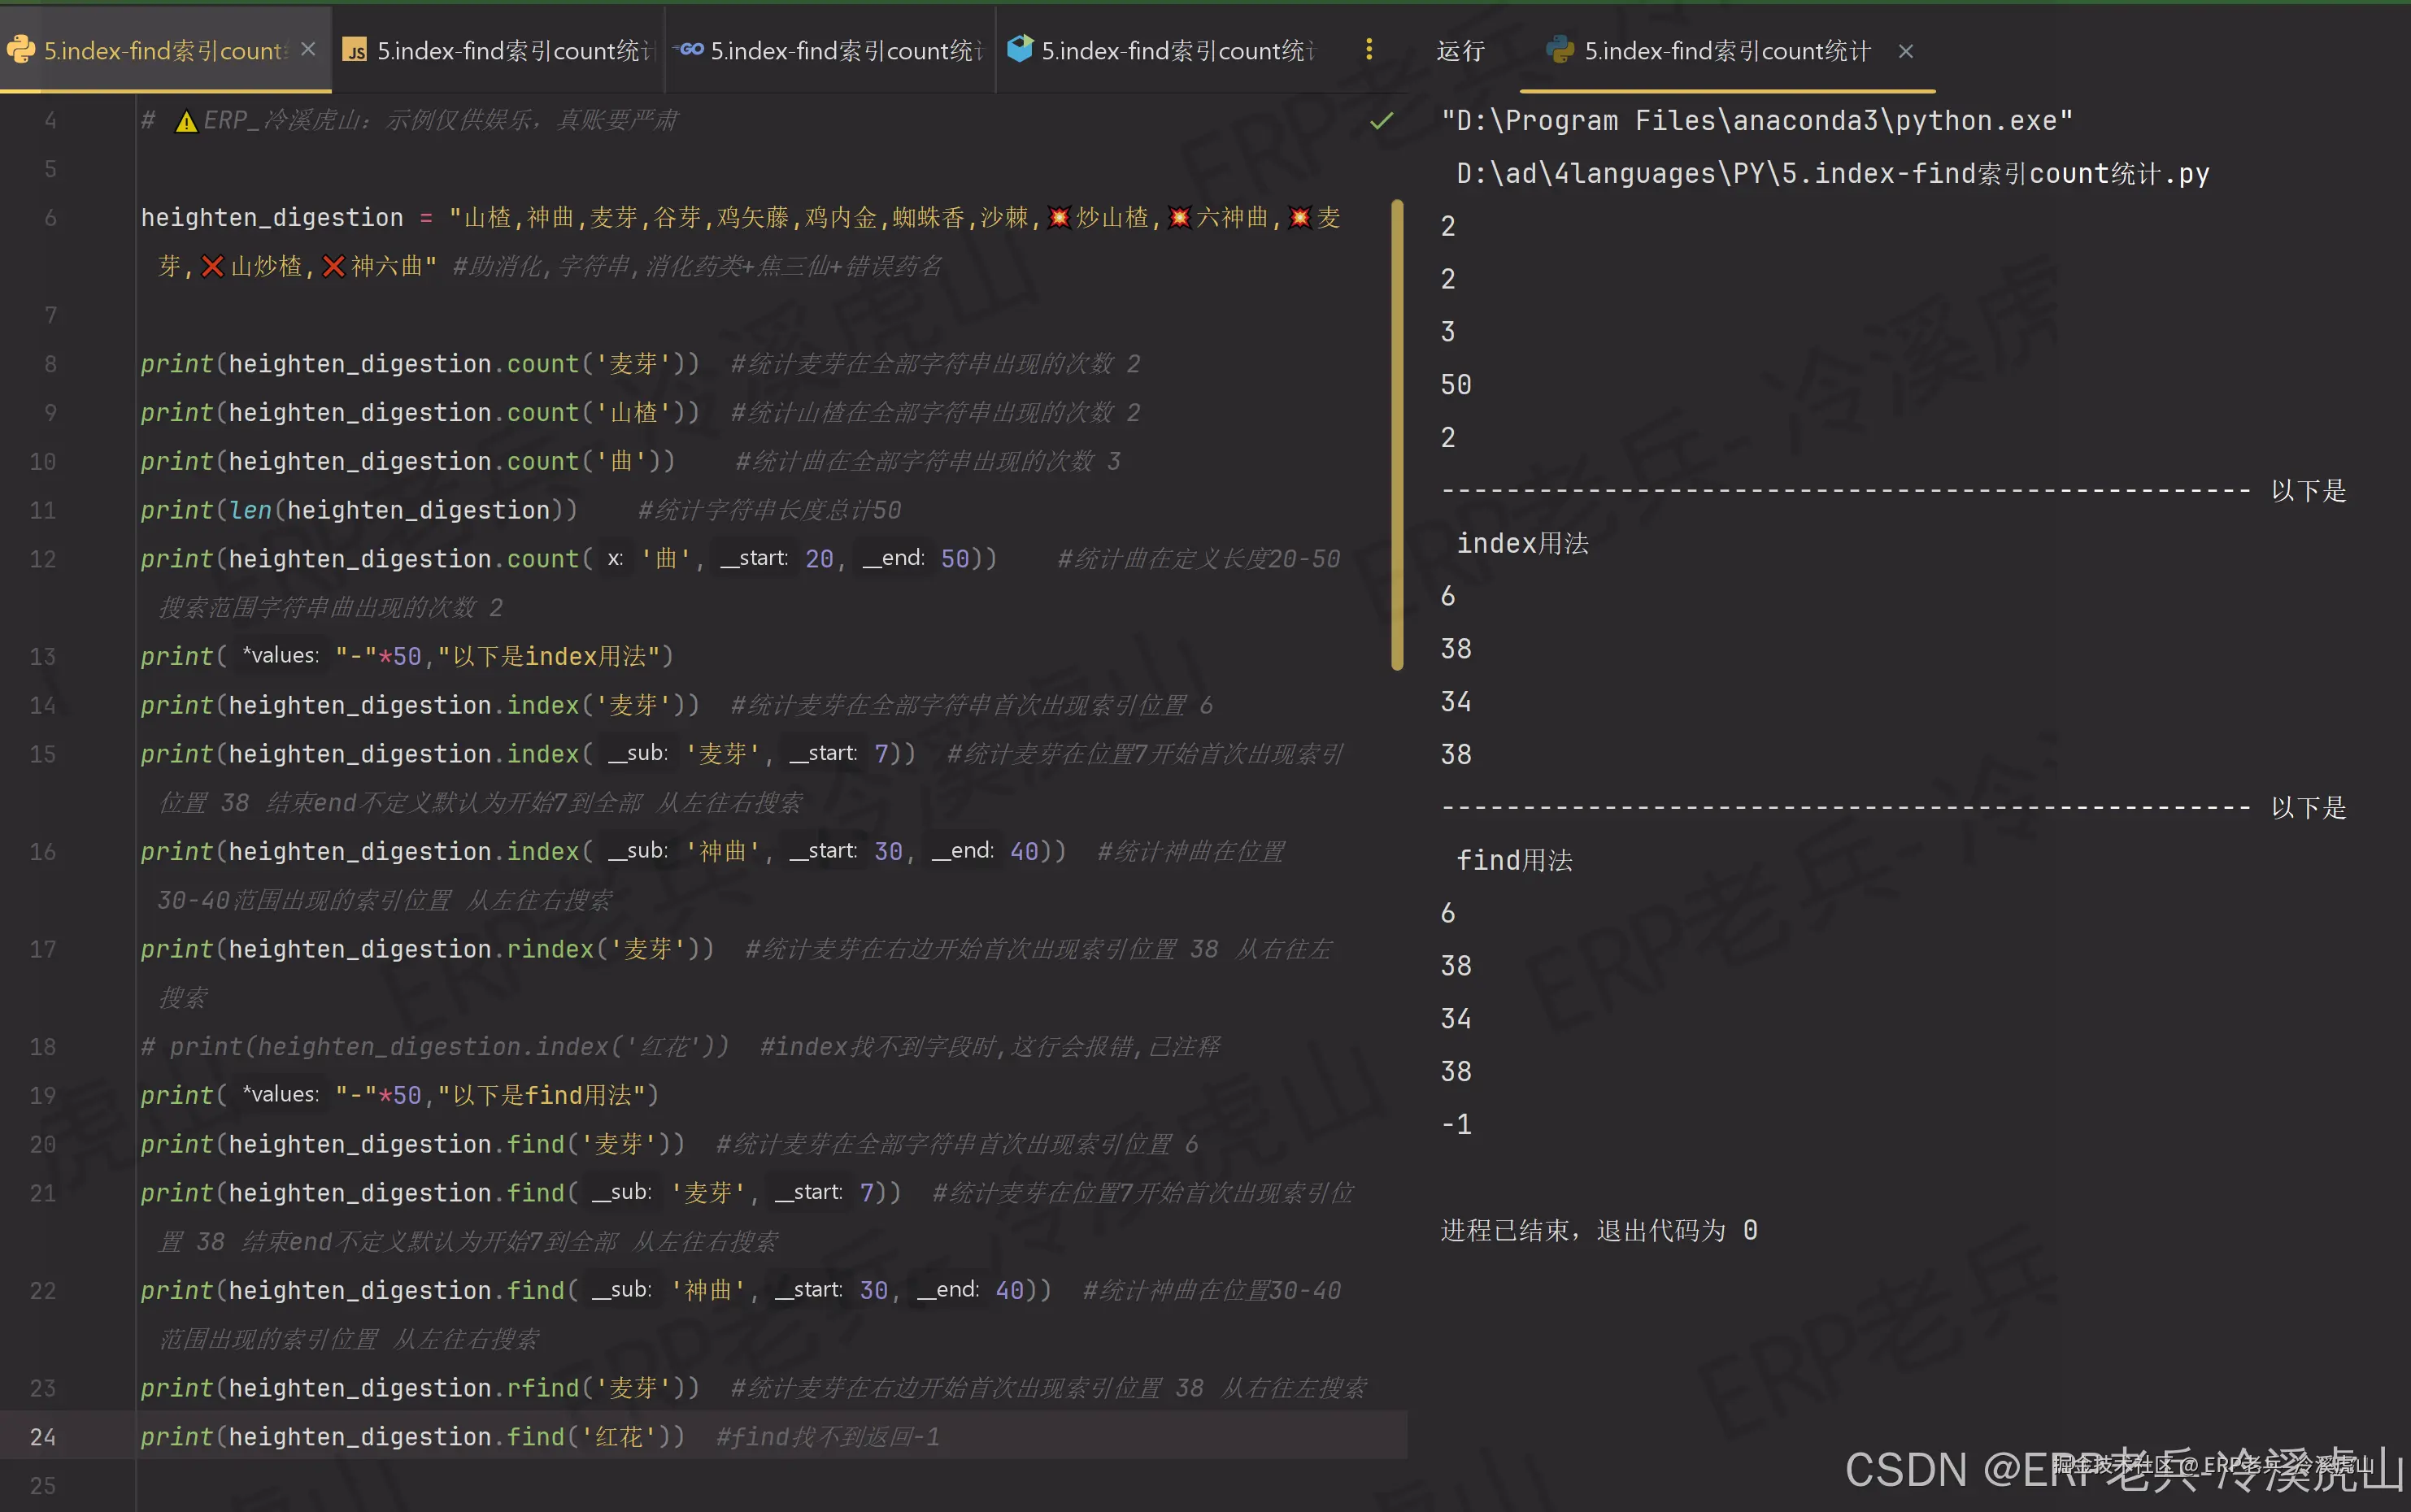Viewport: 2411px width, 1512px height.
Task: Click the python.exe path in the console output
Action: coord(1757,121)
